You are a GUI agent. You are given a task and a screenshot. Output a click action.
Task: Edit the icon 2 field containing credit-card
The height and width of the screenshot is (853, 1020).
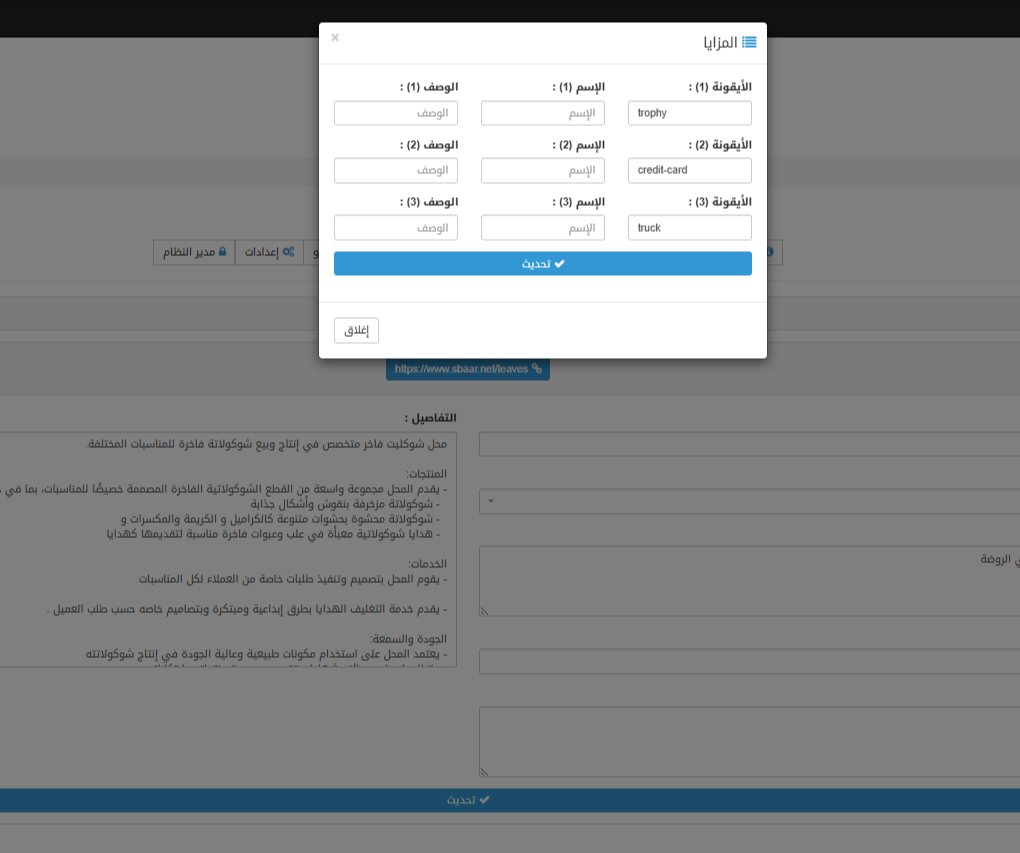690,171
